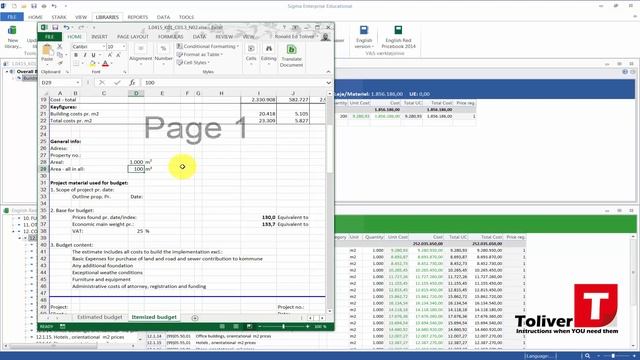Open TOOLS tab in Sigma window

point(186,17)
